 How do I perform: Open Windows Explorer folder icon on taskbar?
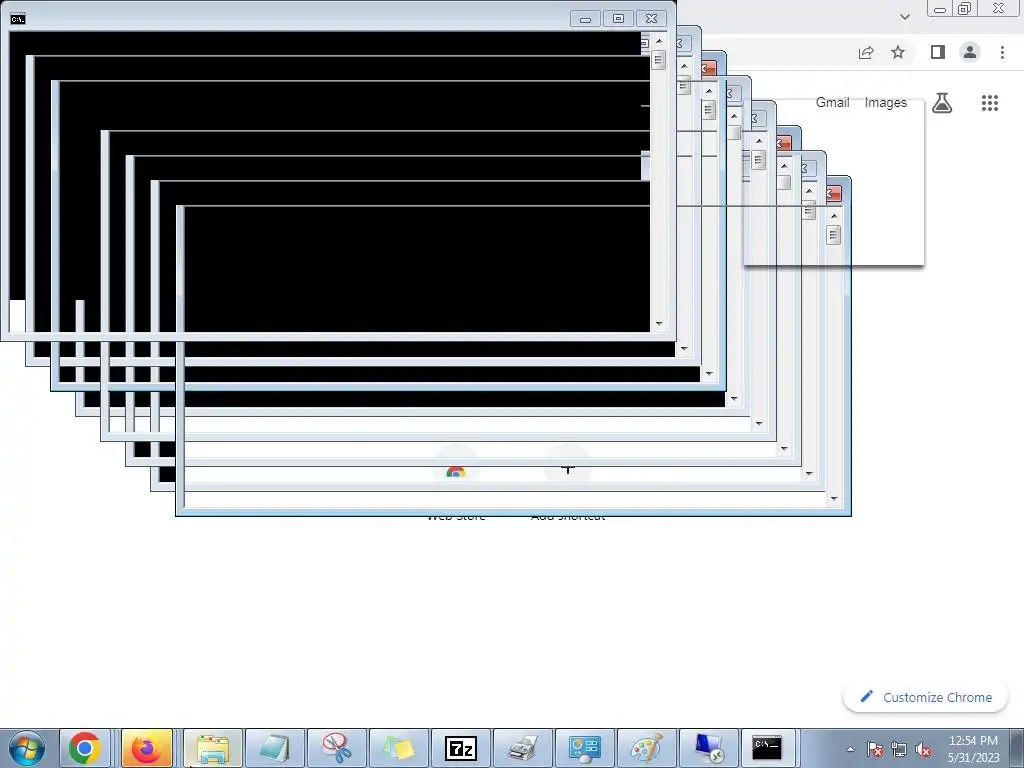click(213, 748)
